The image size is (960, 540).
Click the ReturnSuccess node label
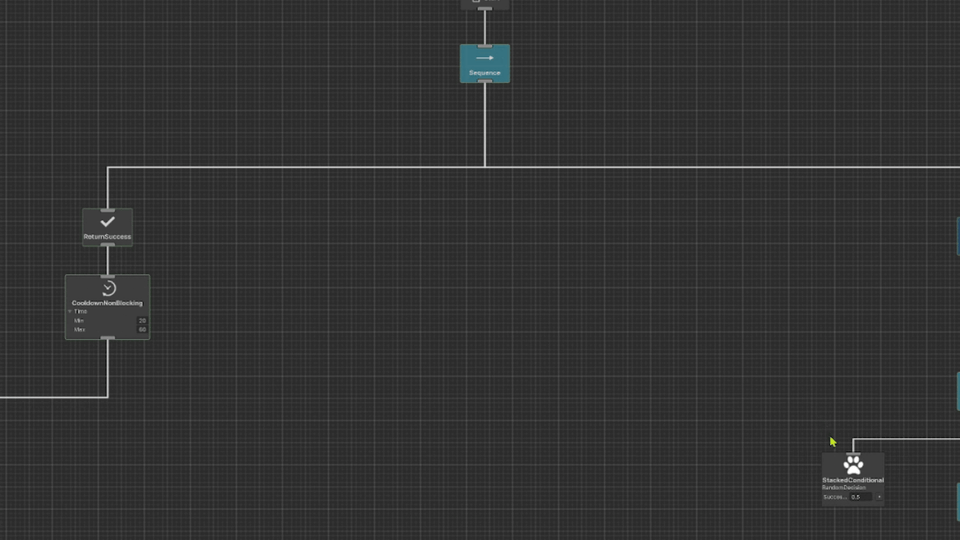click(x=107, y=236)
